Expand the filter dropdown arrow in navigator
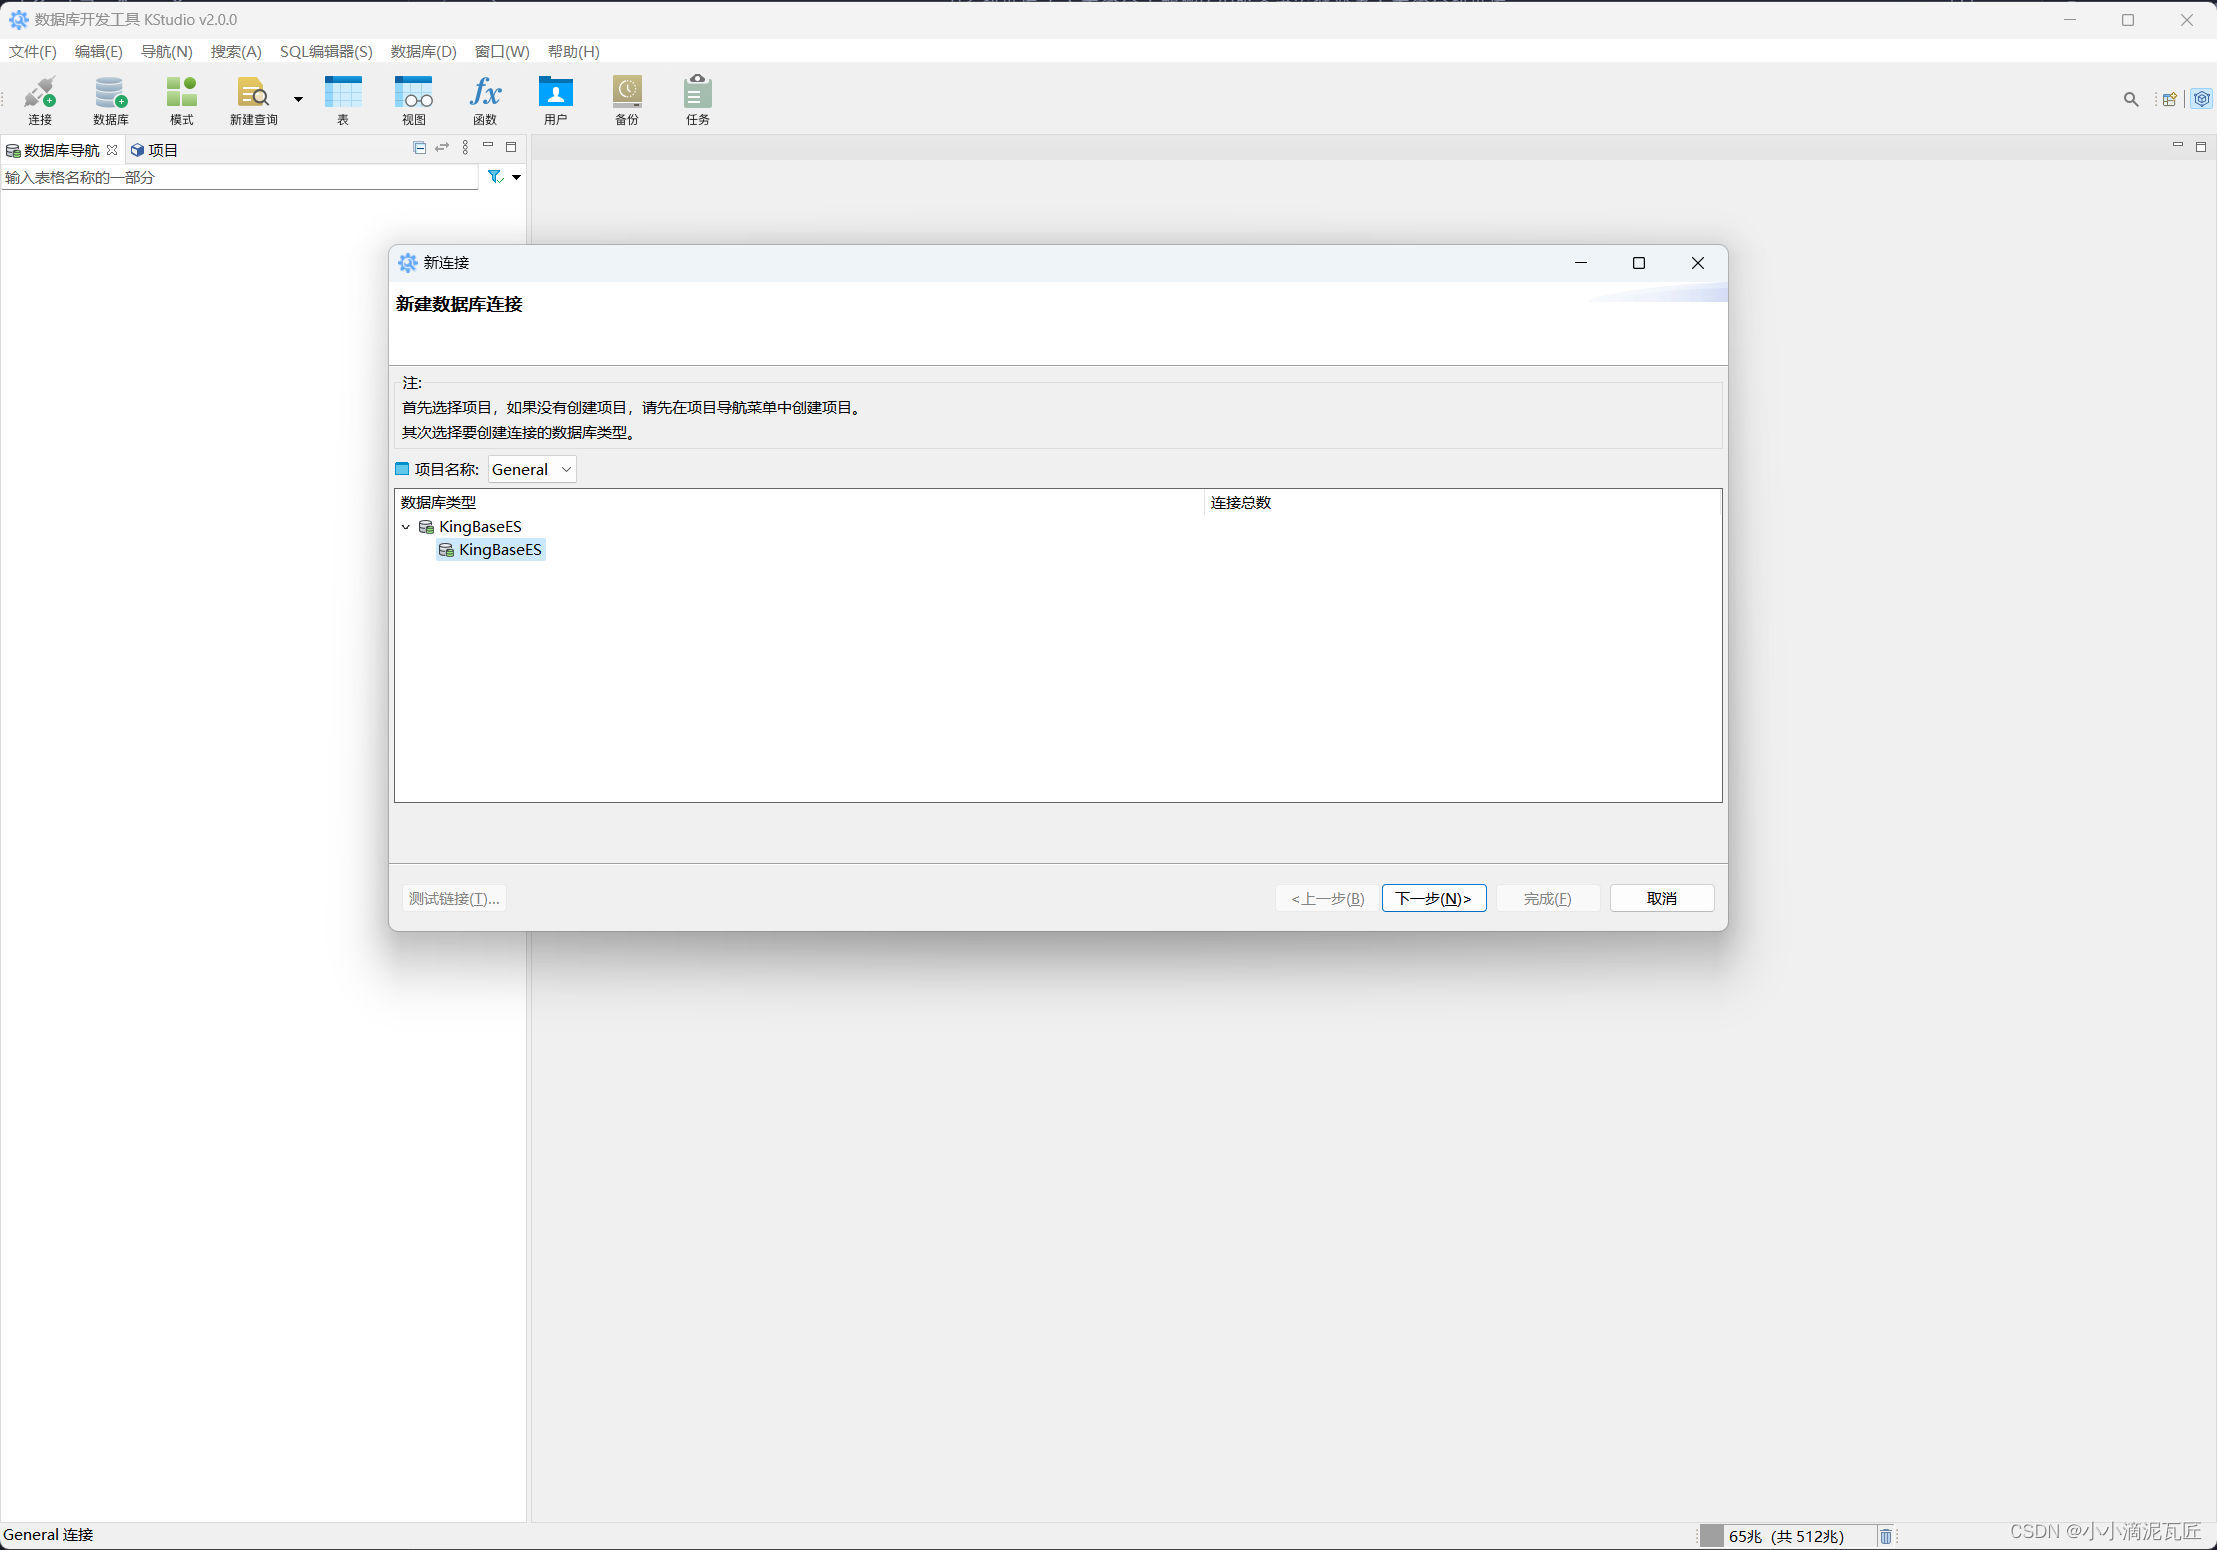 pyautogui.click(x=517, y=177)
